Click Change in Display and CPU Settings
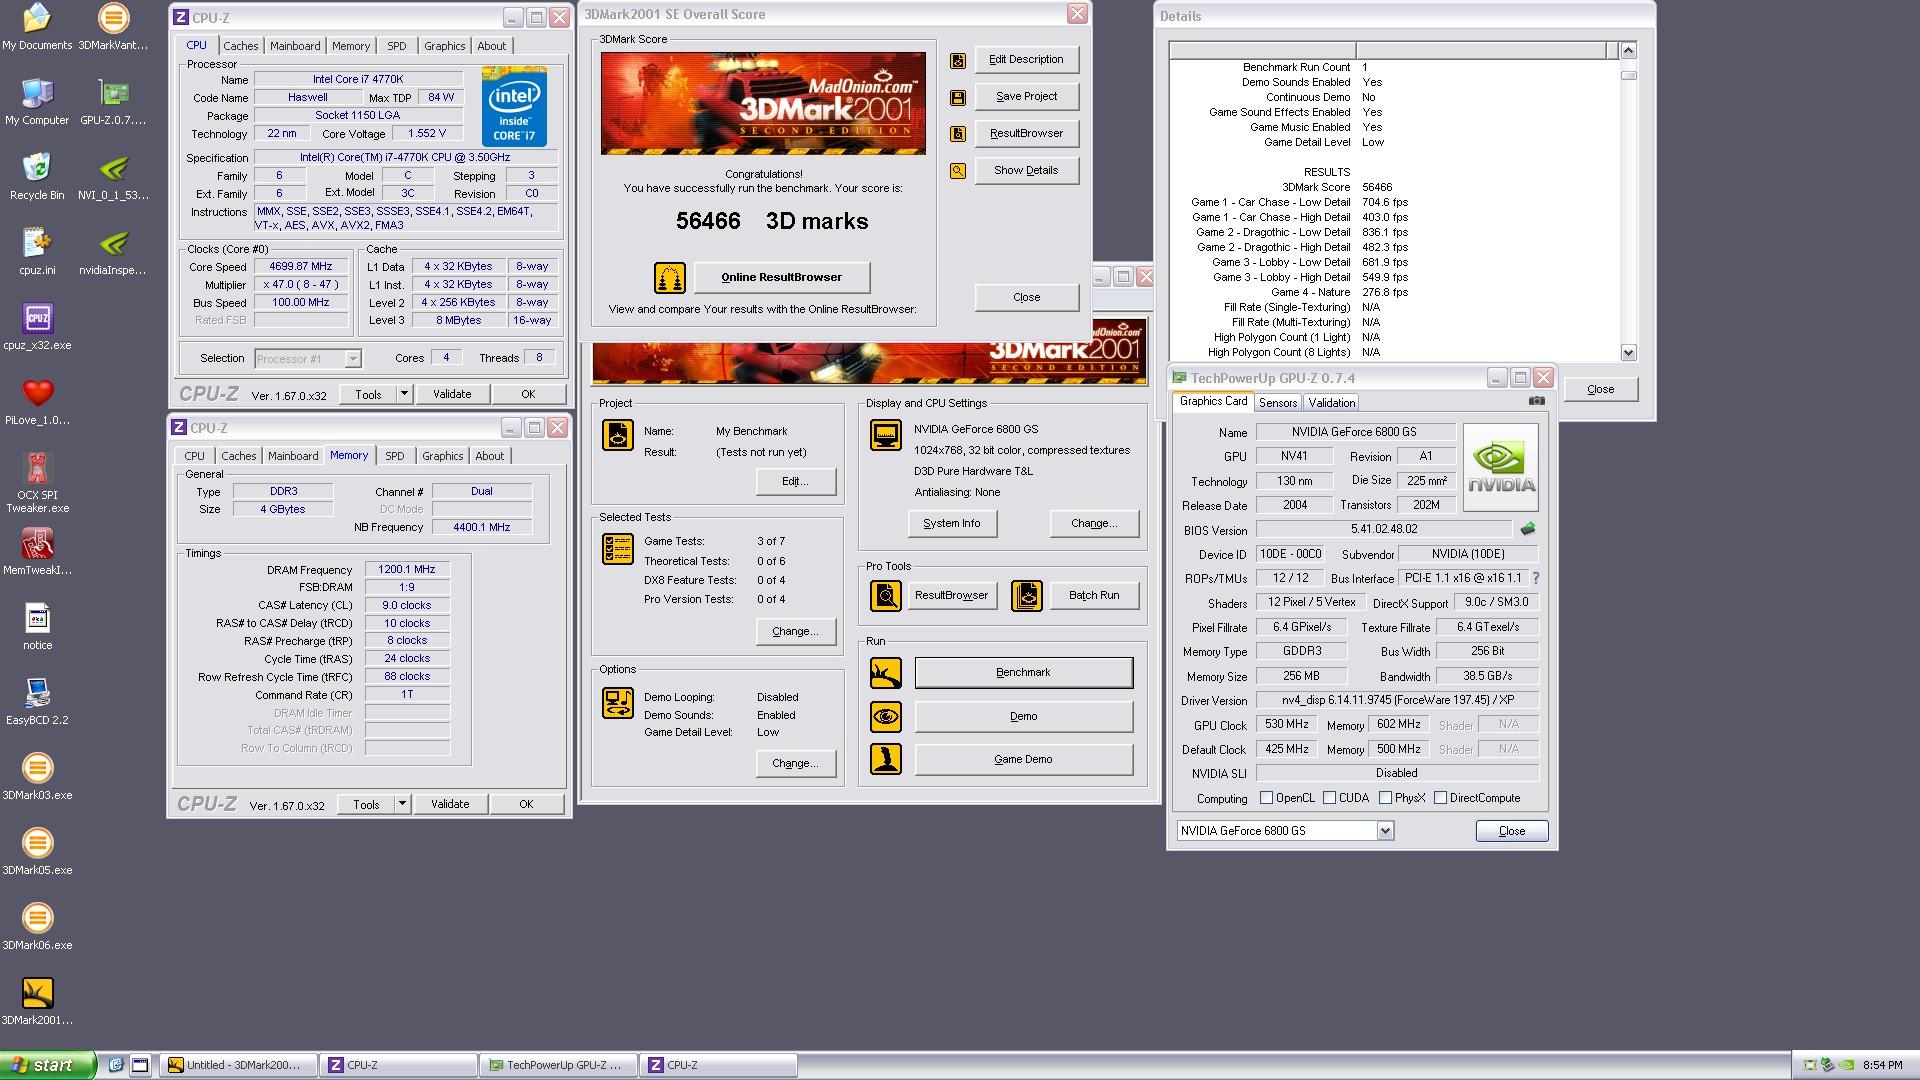 tap(1094, 524)
